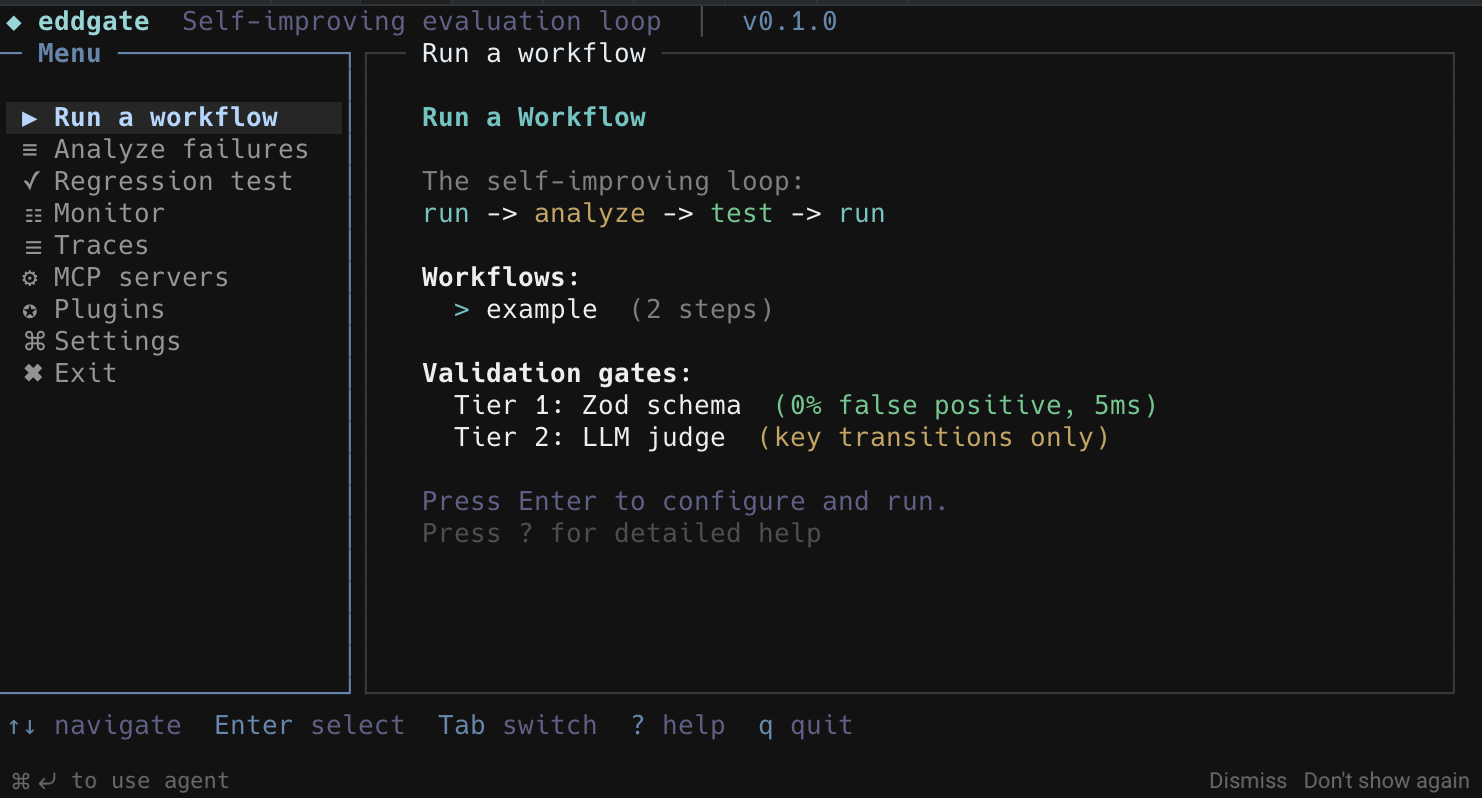Image resolution: width=1482 pixels, height=798 pixels.
Task: Click Dismiss in the bottom bar
Action: pyautogui.click(x=1247, y=780)
